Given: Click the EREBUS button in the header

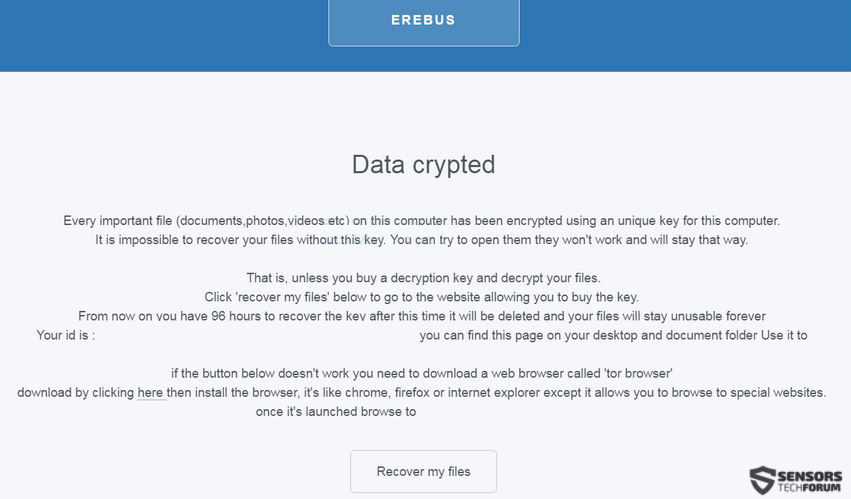Looking at the screenshot, I should 423,22.
